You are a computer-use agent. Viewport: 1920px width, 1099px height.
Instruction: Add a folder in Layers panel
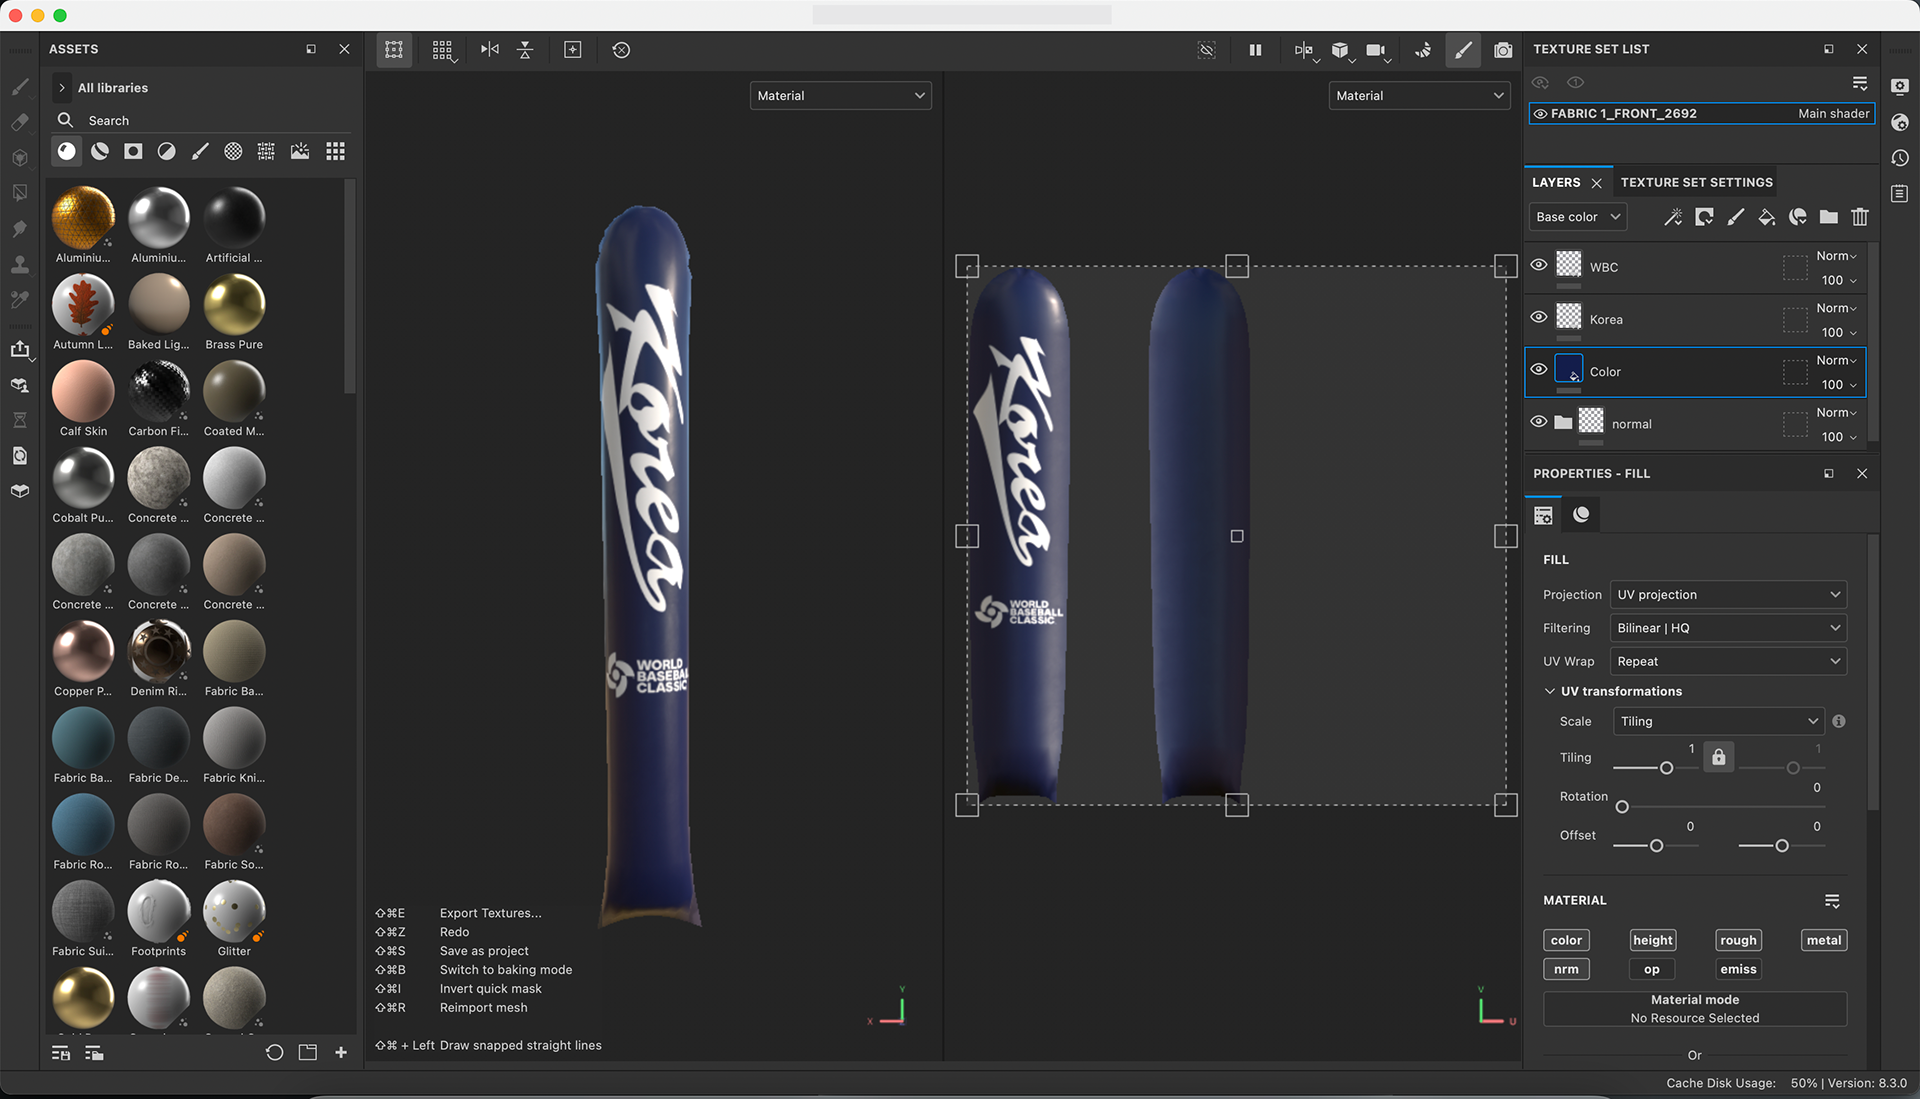coord(1828,217)
